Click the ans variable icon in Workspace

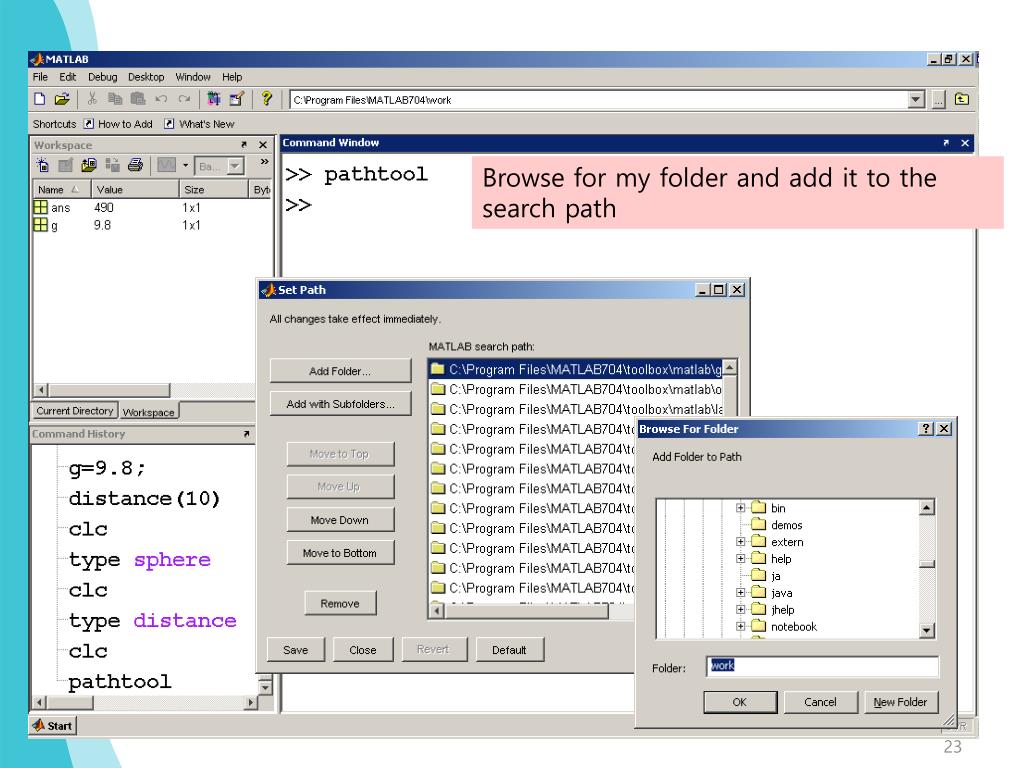40,207
